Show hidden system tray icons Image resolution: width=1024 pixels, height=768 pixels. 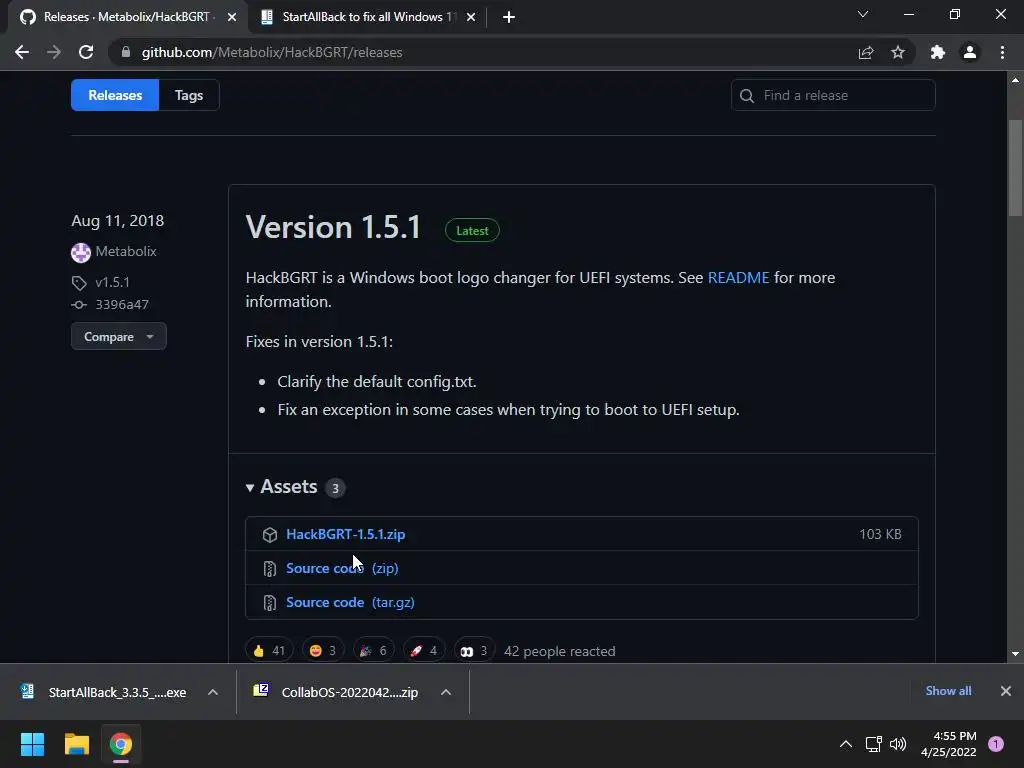coord(846,744)
